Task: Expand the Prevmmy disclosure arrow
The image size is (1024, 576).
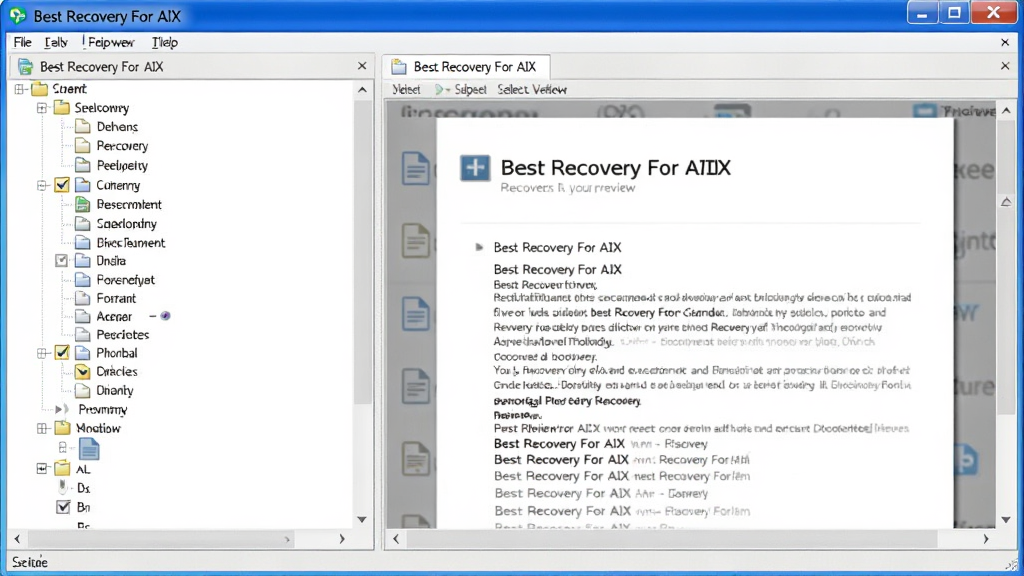Action: point(59,409)
